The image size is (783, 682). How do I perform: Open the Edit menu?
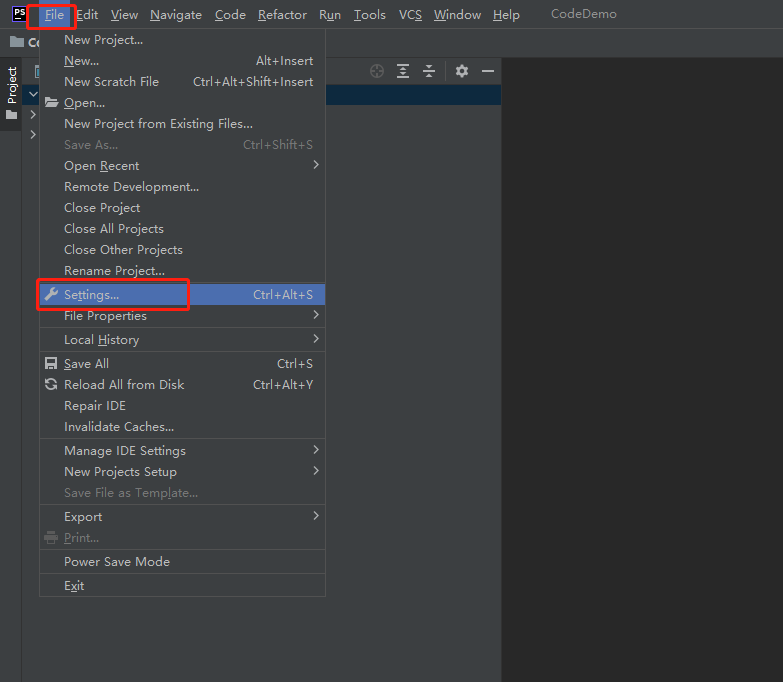tap(87, 15)
